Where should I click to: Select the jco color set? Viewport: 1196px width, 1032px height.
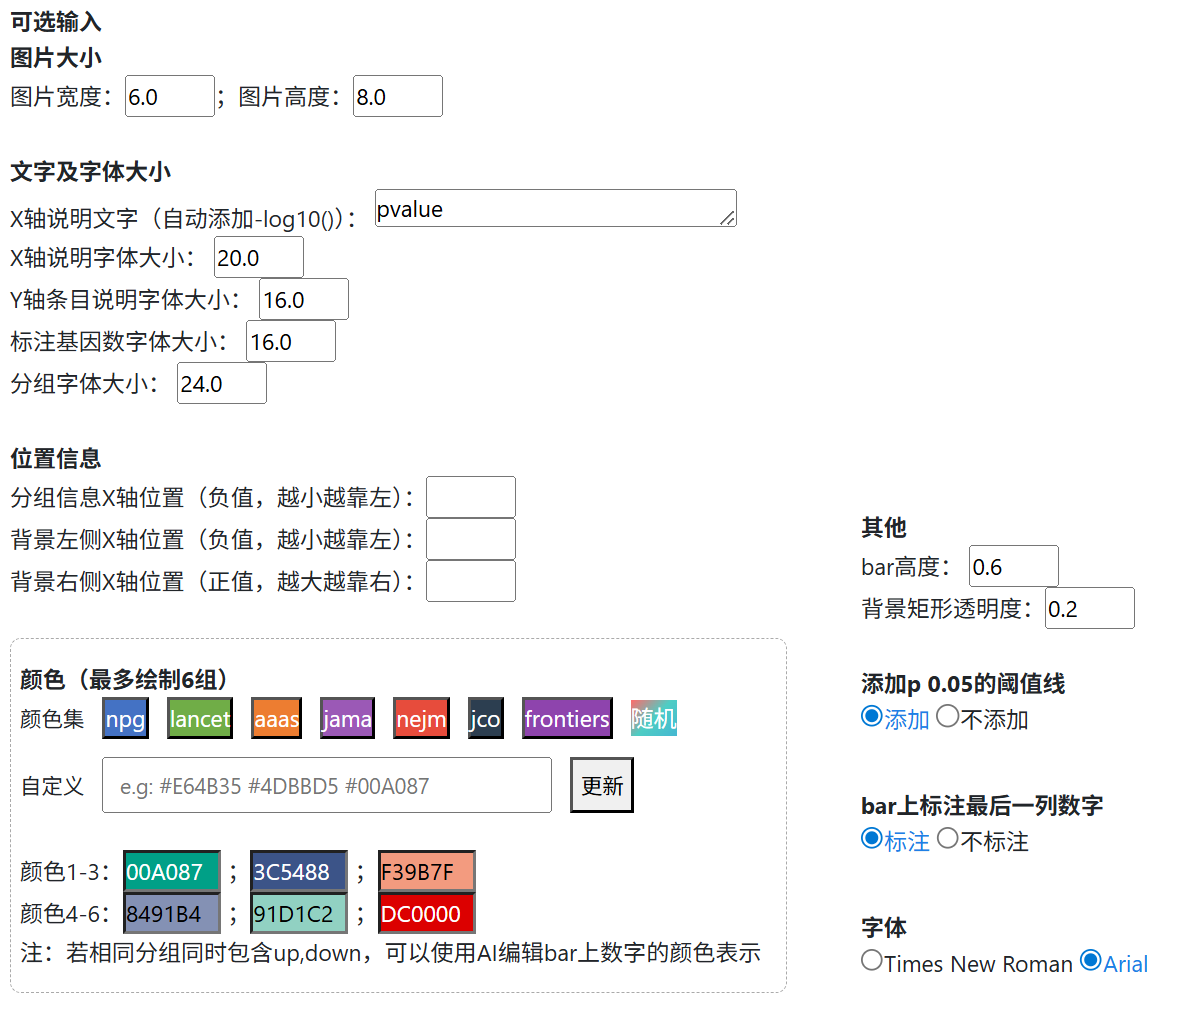coord(484,718)
